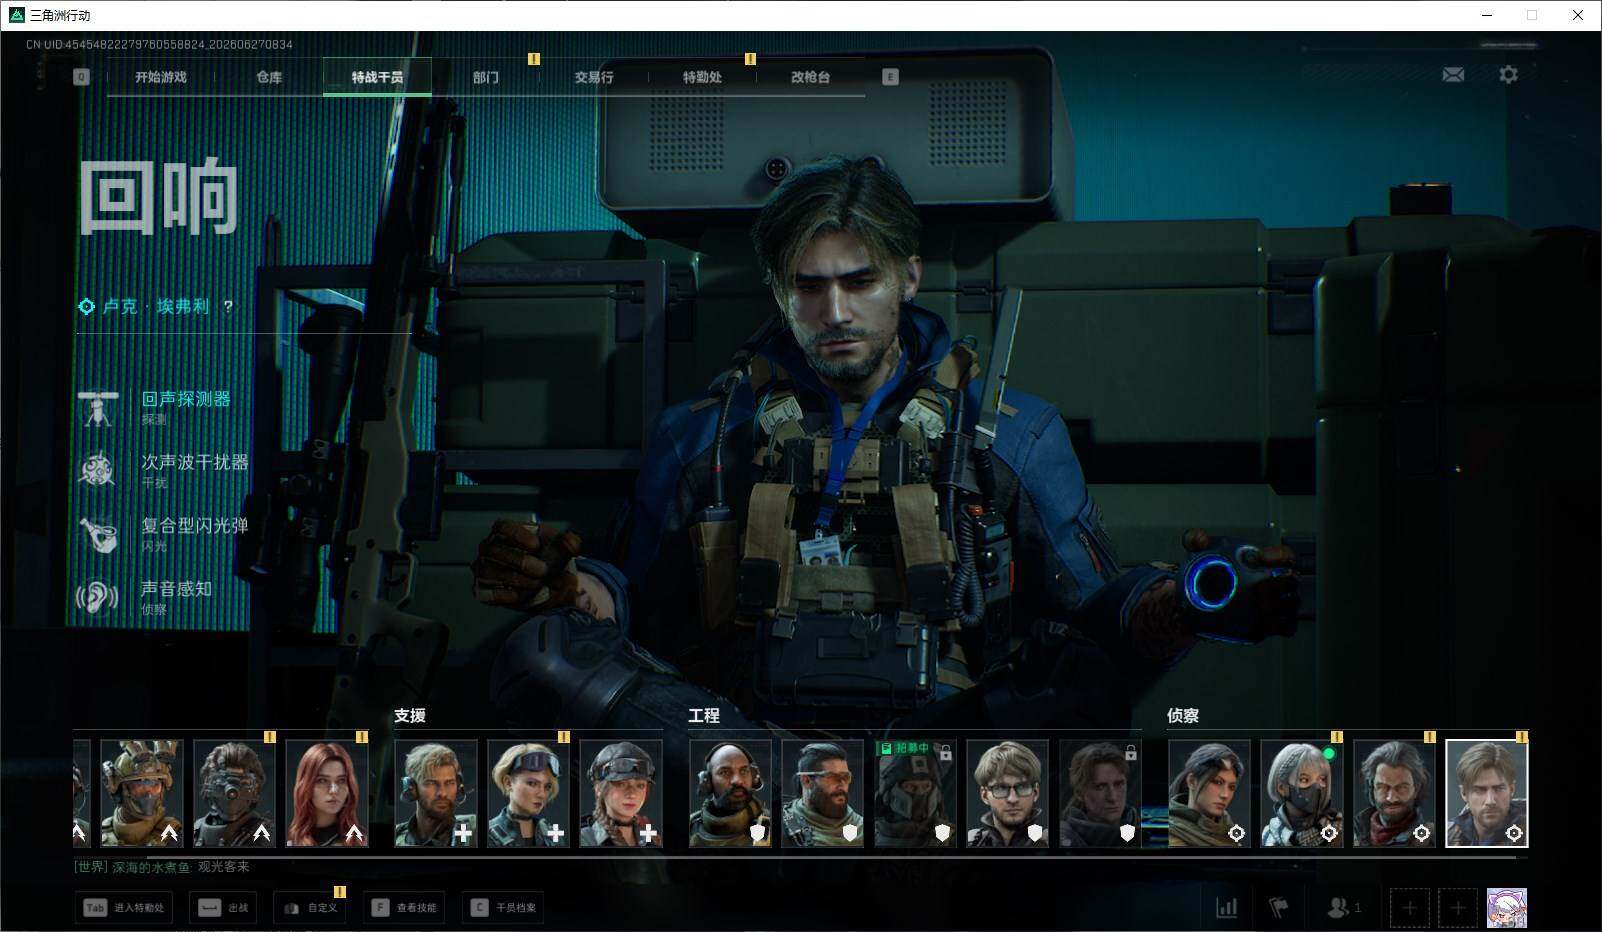Select the locked 招募中 operator portrait

click(x=915, y=794)
